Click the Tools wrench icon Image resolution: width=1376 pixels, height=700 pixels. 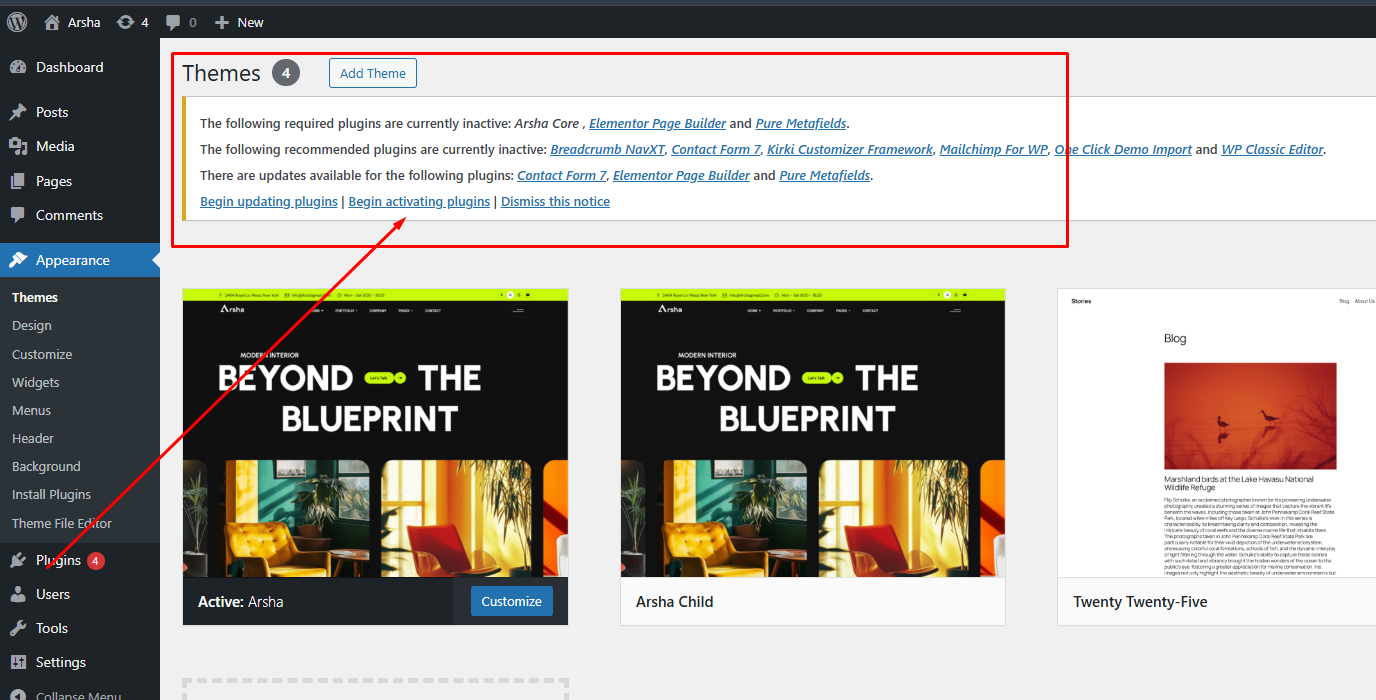(18, 628)
